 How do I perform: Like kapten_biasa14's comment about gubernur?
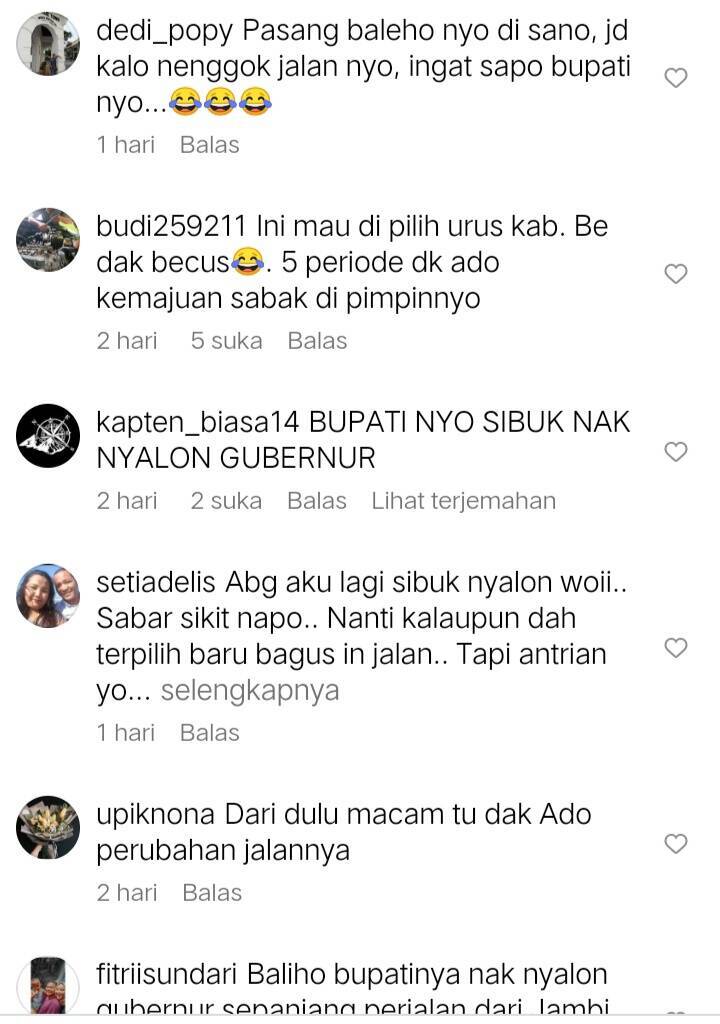point(676,451)
